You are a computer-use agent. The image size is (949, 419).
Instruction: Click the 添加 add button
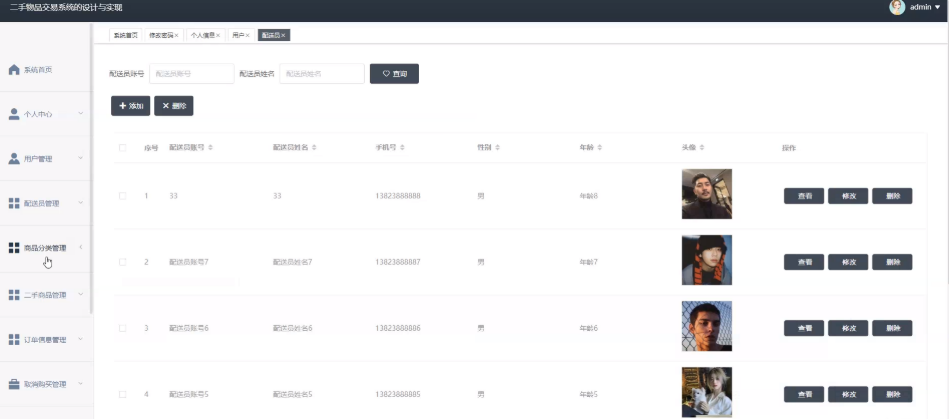point(131,106)
